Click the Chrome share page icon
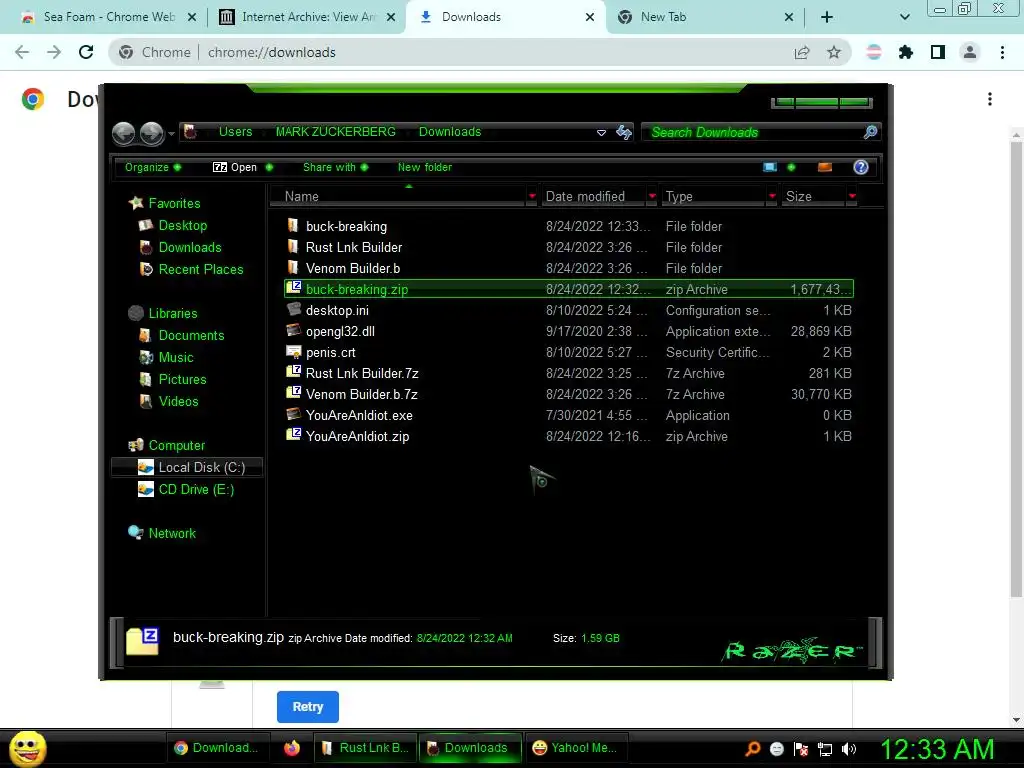The width and height of the screenshot is (1024, 768). (802, 52)
